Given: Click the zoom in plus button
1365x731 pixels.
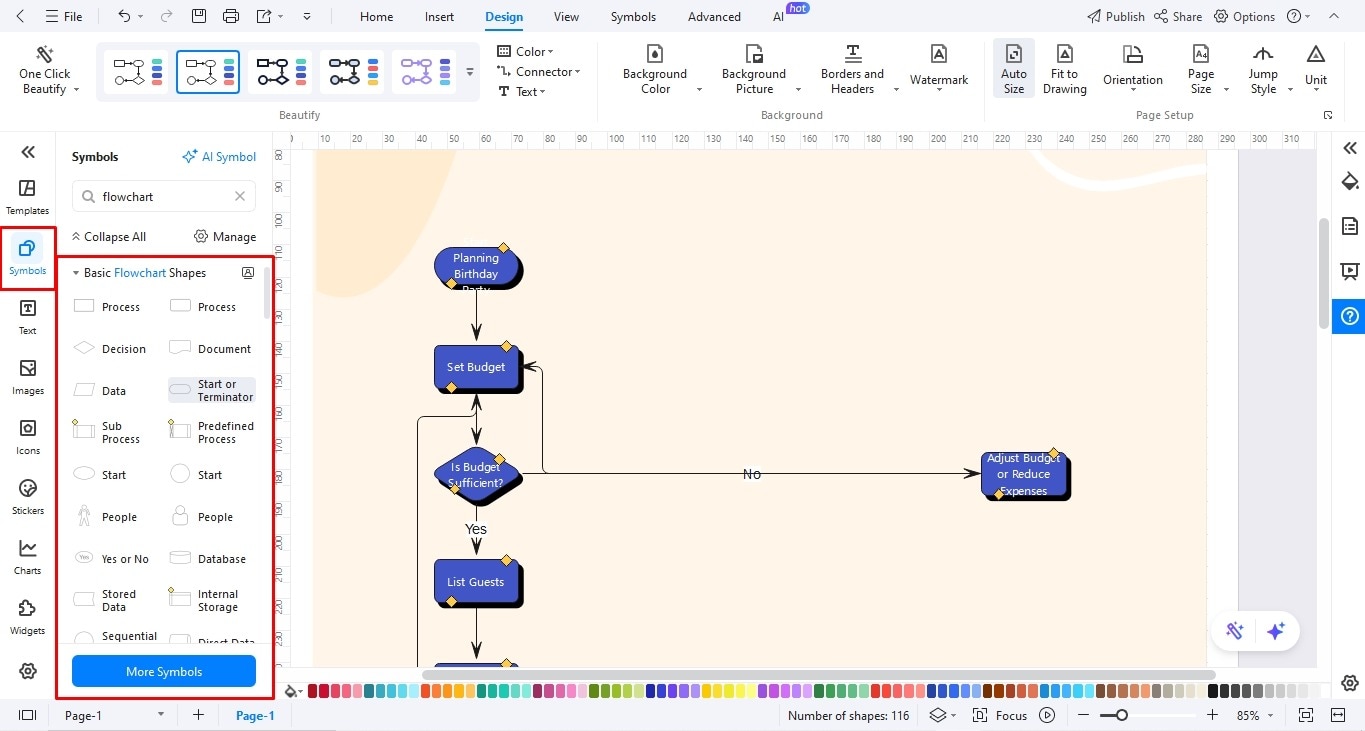Looking at the screenshot, I should pos(1212,715).
